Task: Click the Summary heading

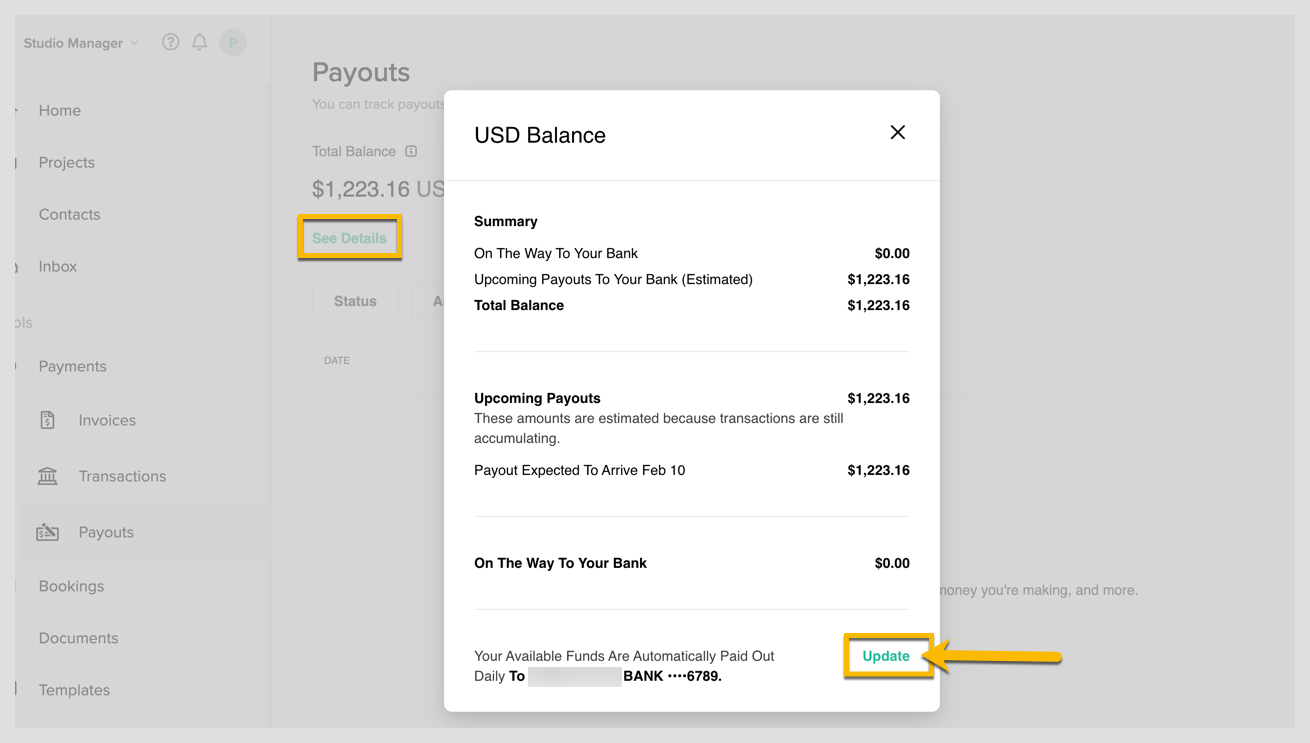Action: 506,221
